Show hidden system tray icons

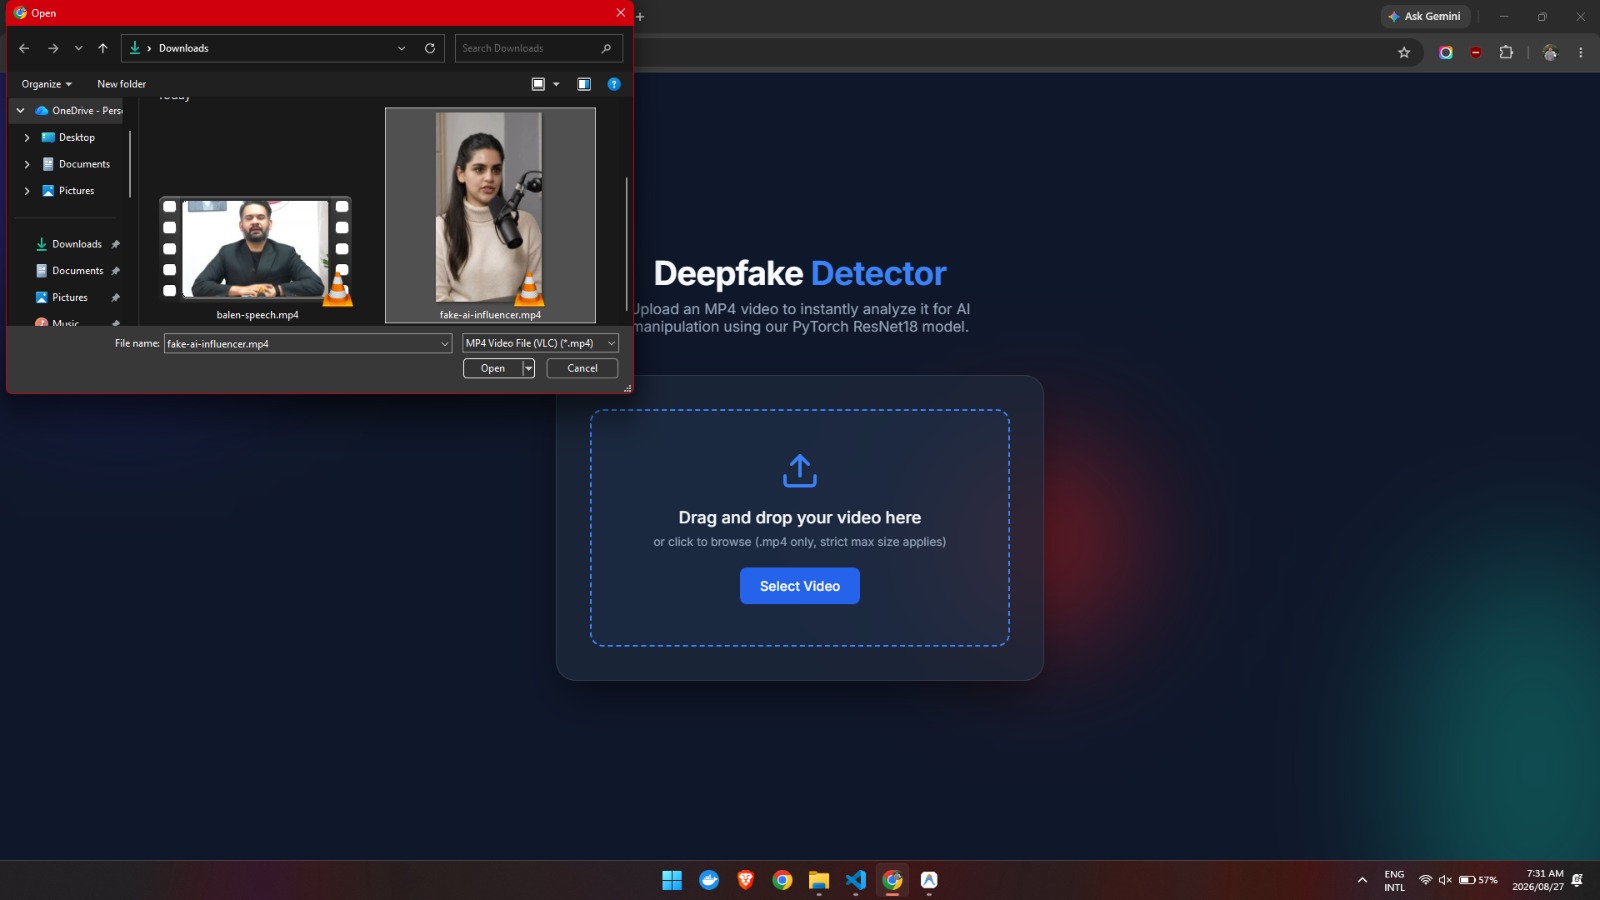pos(1362,880)
